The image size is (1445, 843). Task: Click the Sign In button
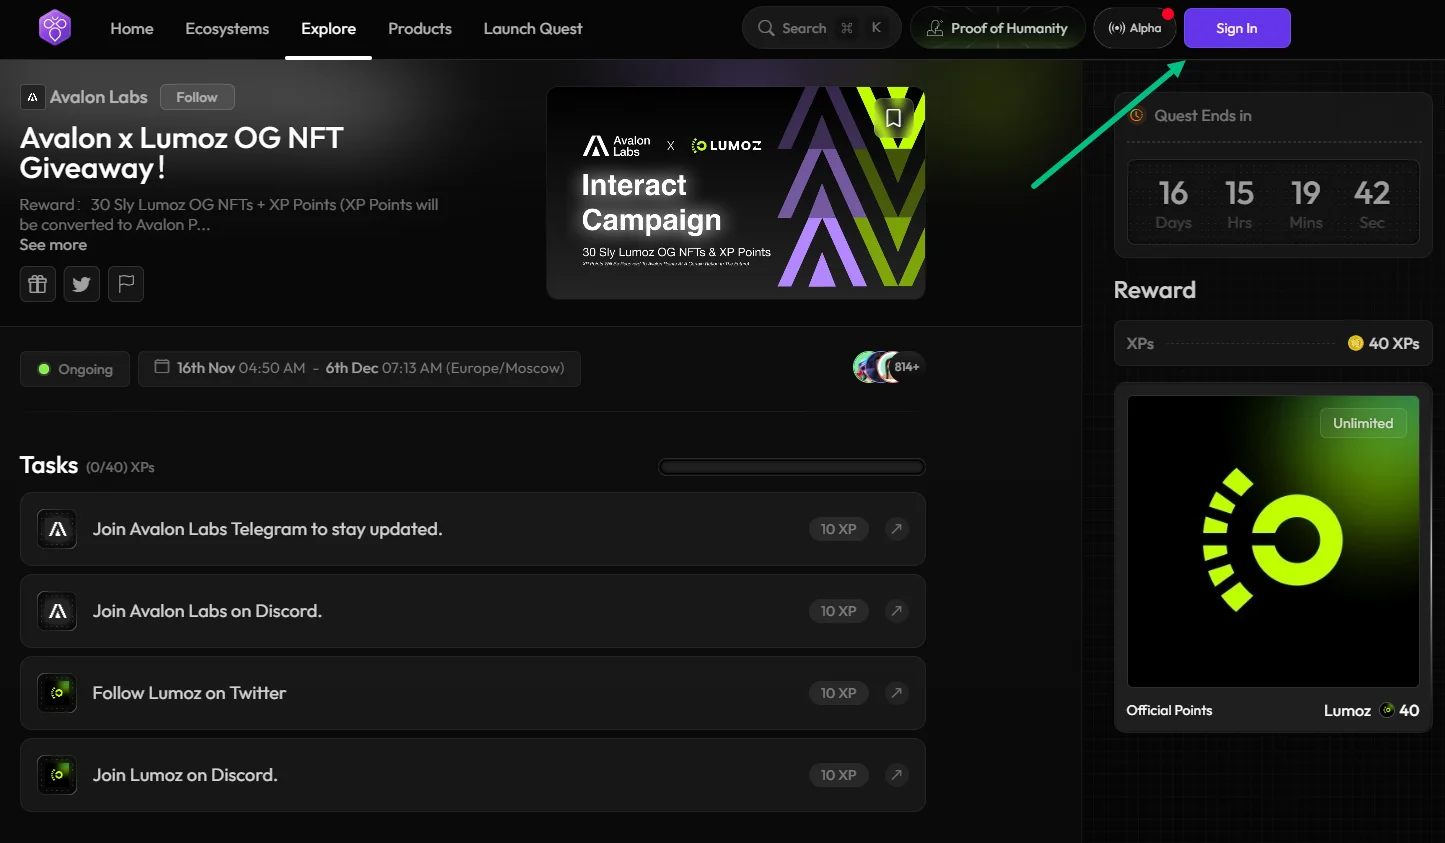pyautogui.click(x=1237, y=28)
